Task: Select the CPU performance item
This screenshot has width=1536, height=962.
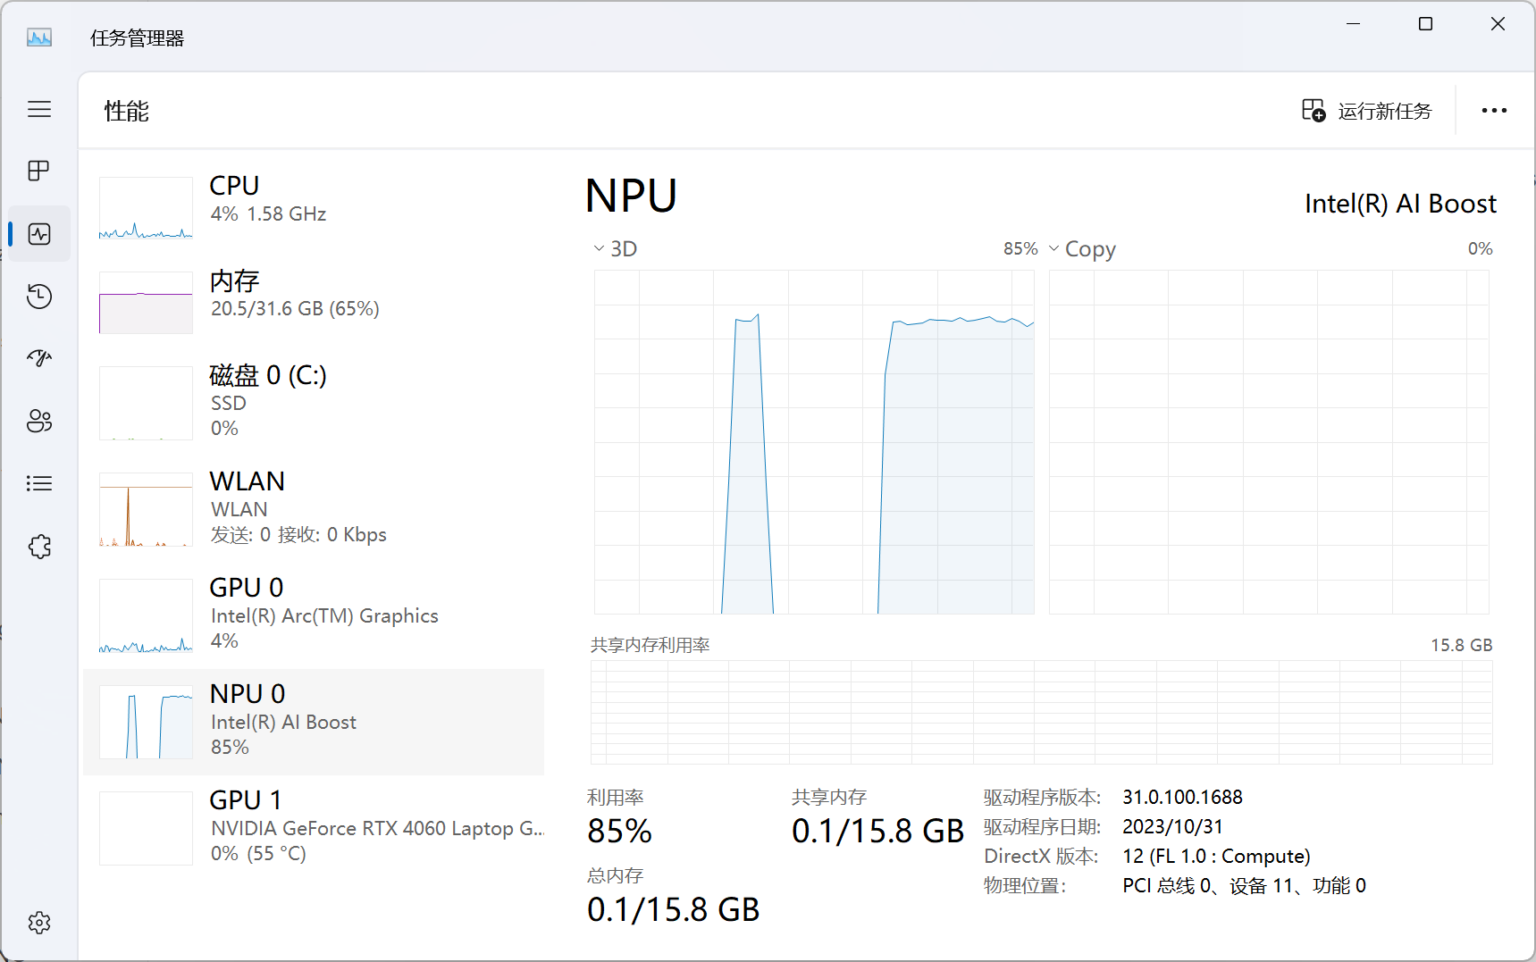Action: tap(313, 207)
